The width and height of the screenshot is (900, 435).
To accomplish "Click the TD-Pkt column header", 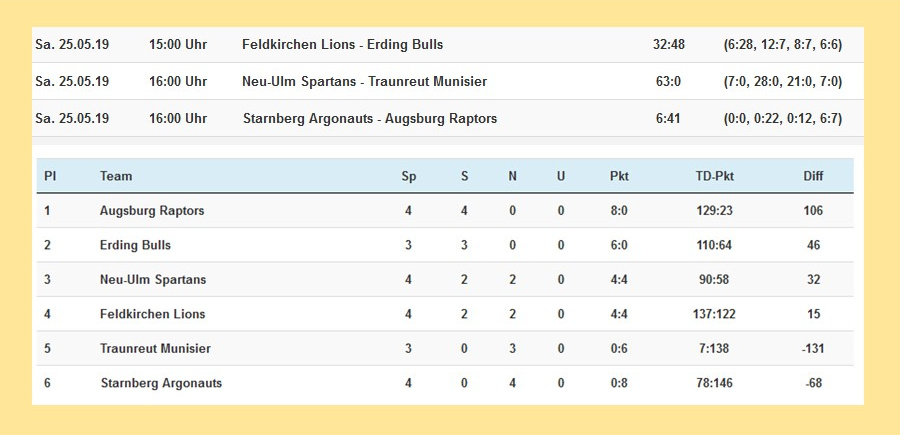I will (x=714, y=176).
